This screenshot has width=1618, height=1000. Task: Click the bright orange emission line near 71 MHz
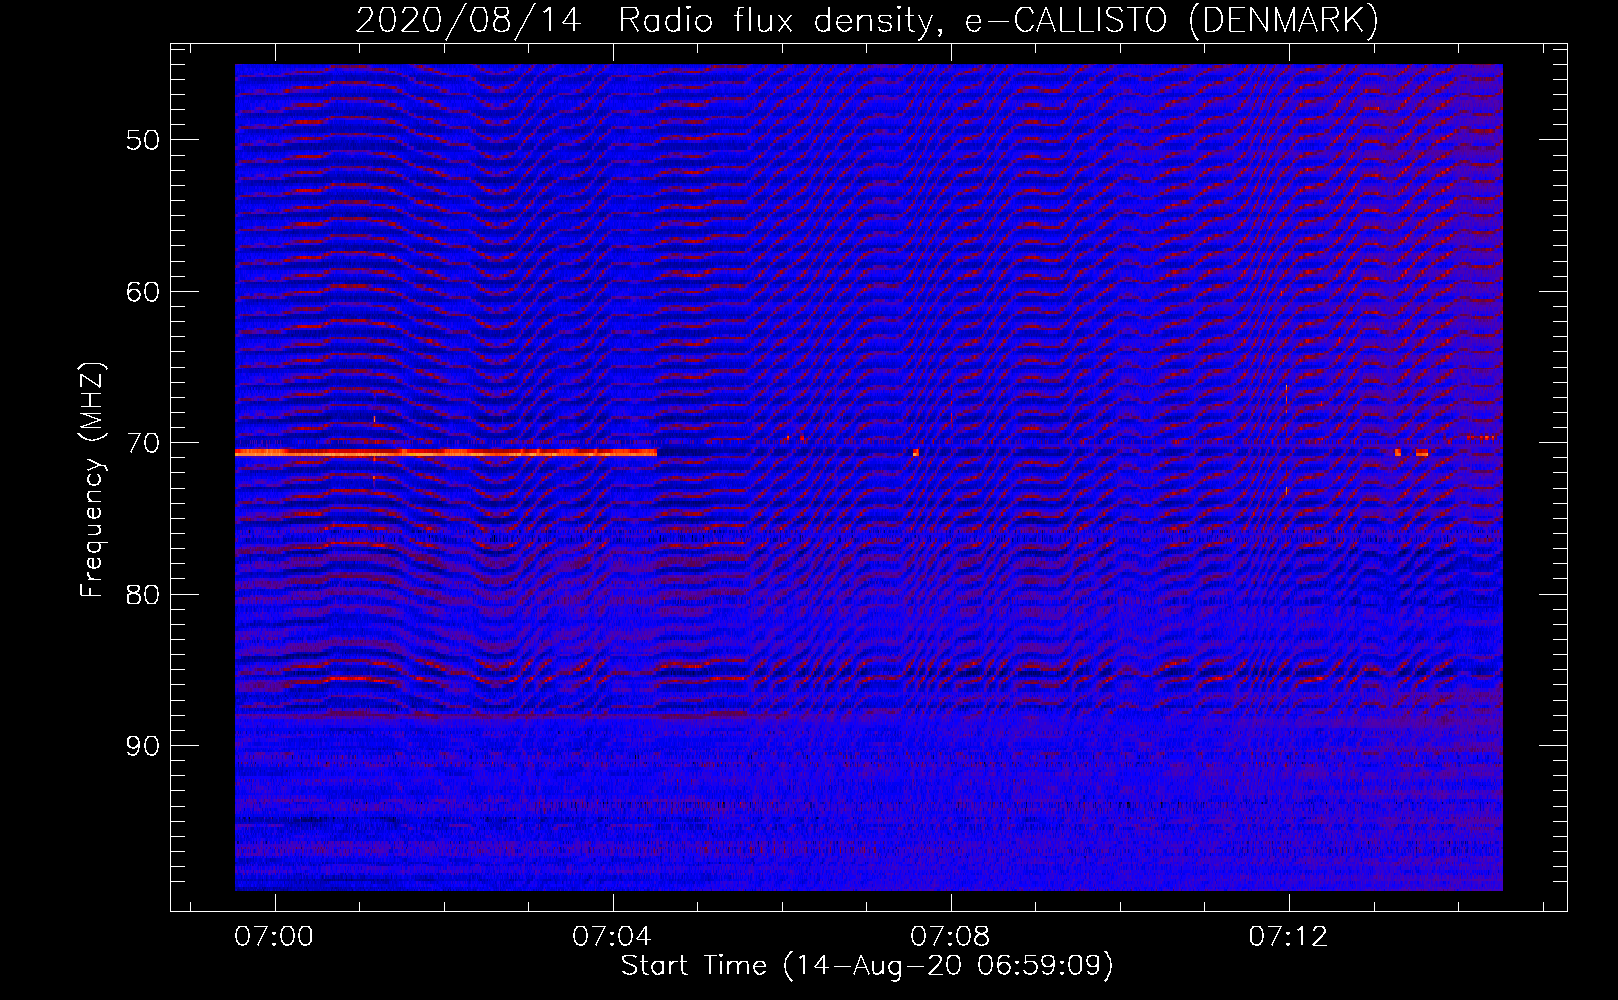446,453
